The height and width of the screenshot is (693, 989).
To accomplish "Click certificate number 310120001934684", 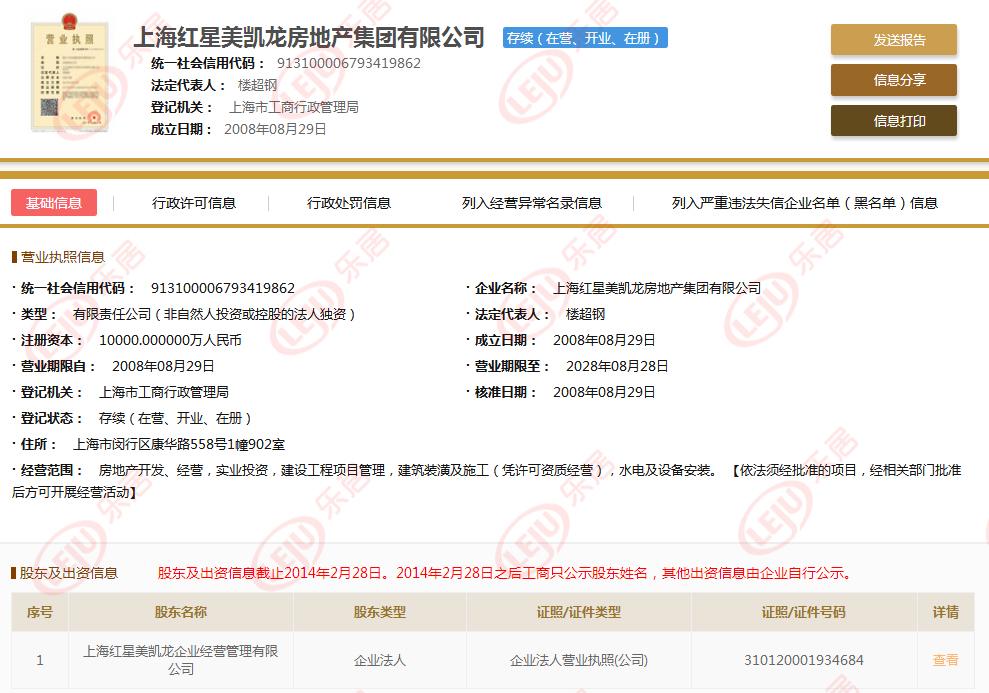I will [804, 660].
